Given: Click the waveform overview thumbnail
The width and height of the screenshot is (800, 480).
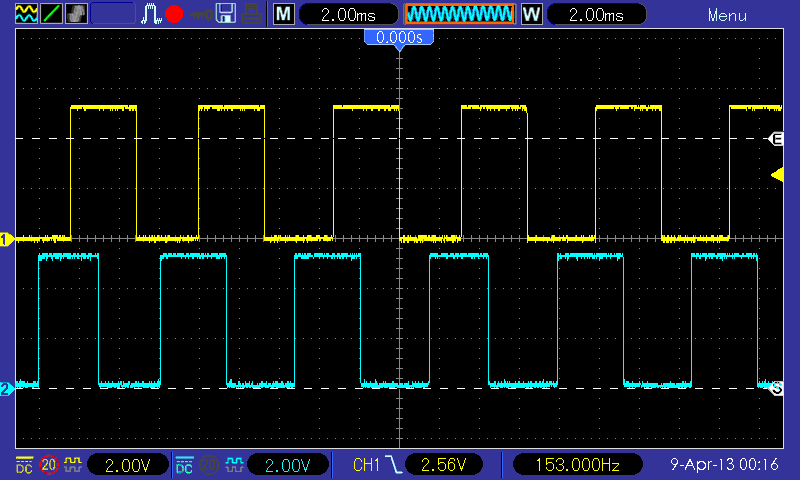Looking at the screenshot, I should 459,14.
